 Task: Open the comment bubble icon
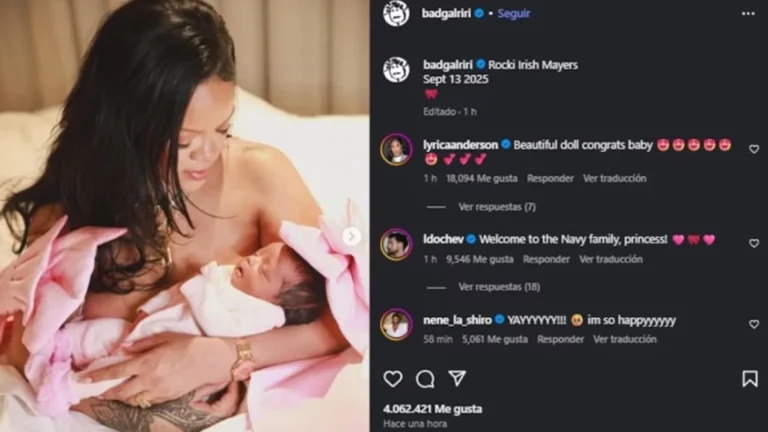[x=425, y=379]
